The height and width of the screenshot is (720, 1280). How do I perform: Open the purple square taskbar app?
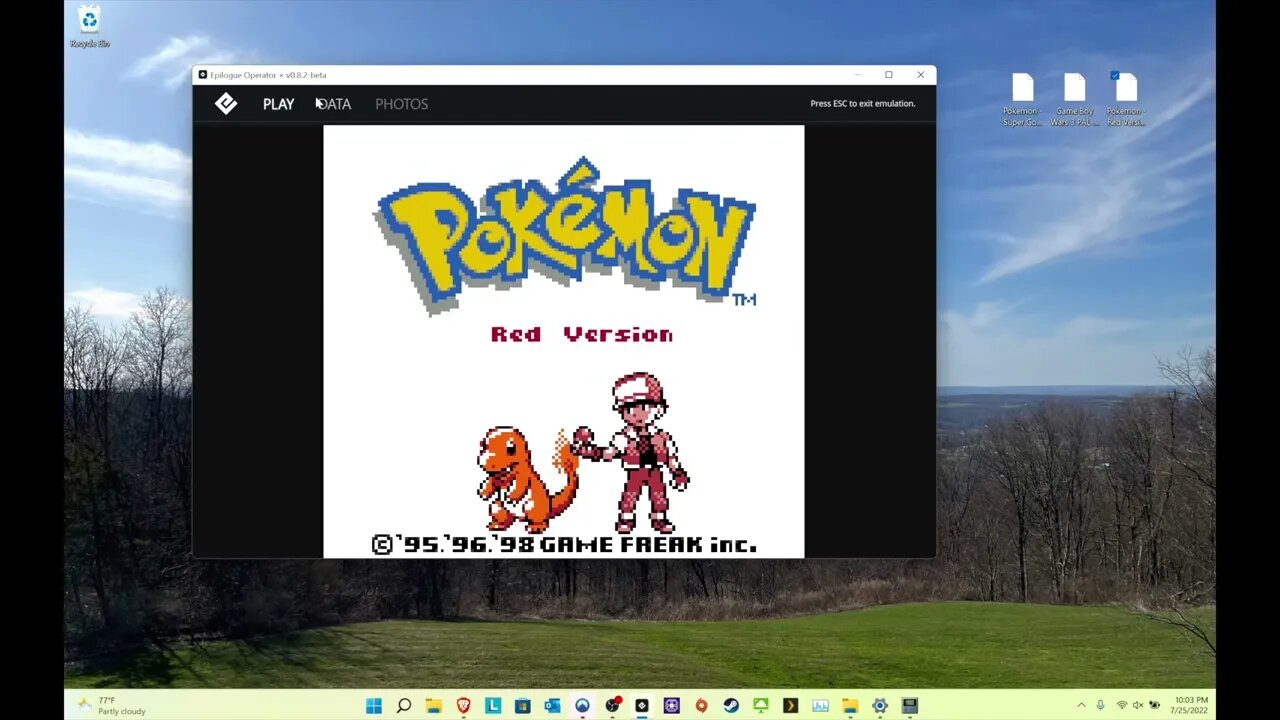coord(671,706)
